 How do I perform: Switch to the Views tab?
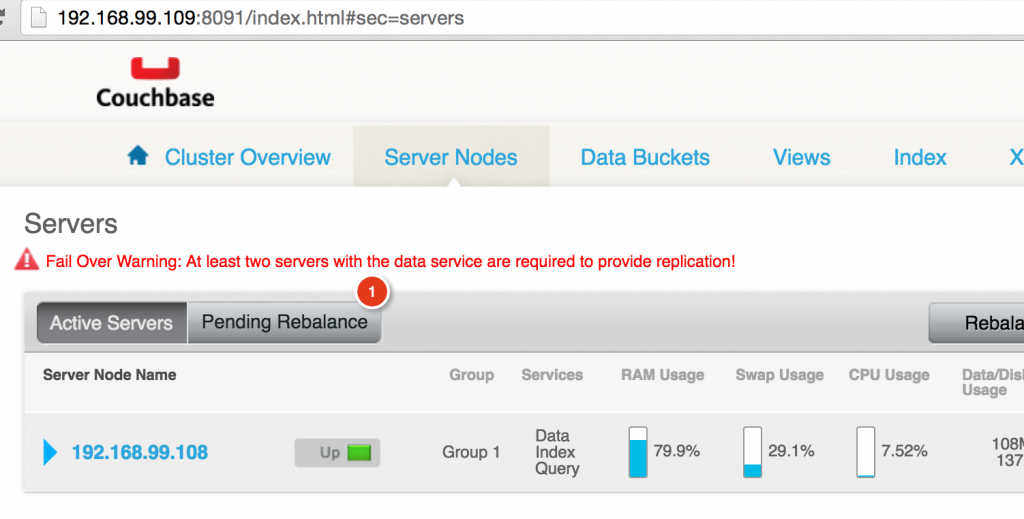click(801, 157)
